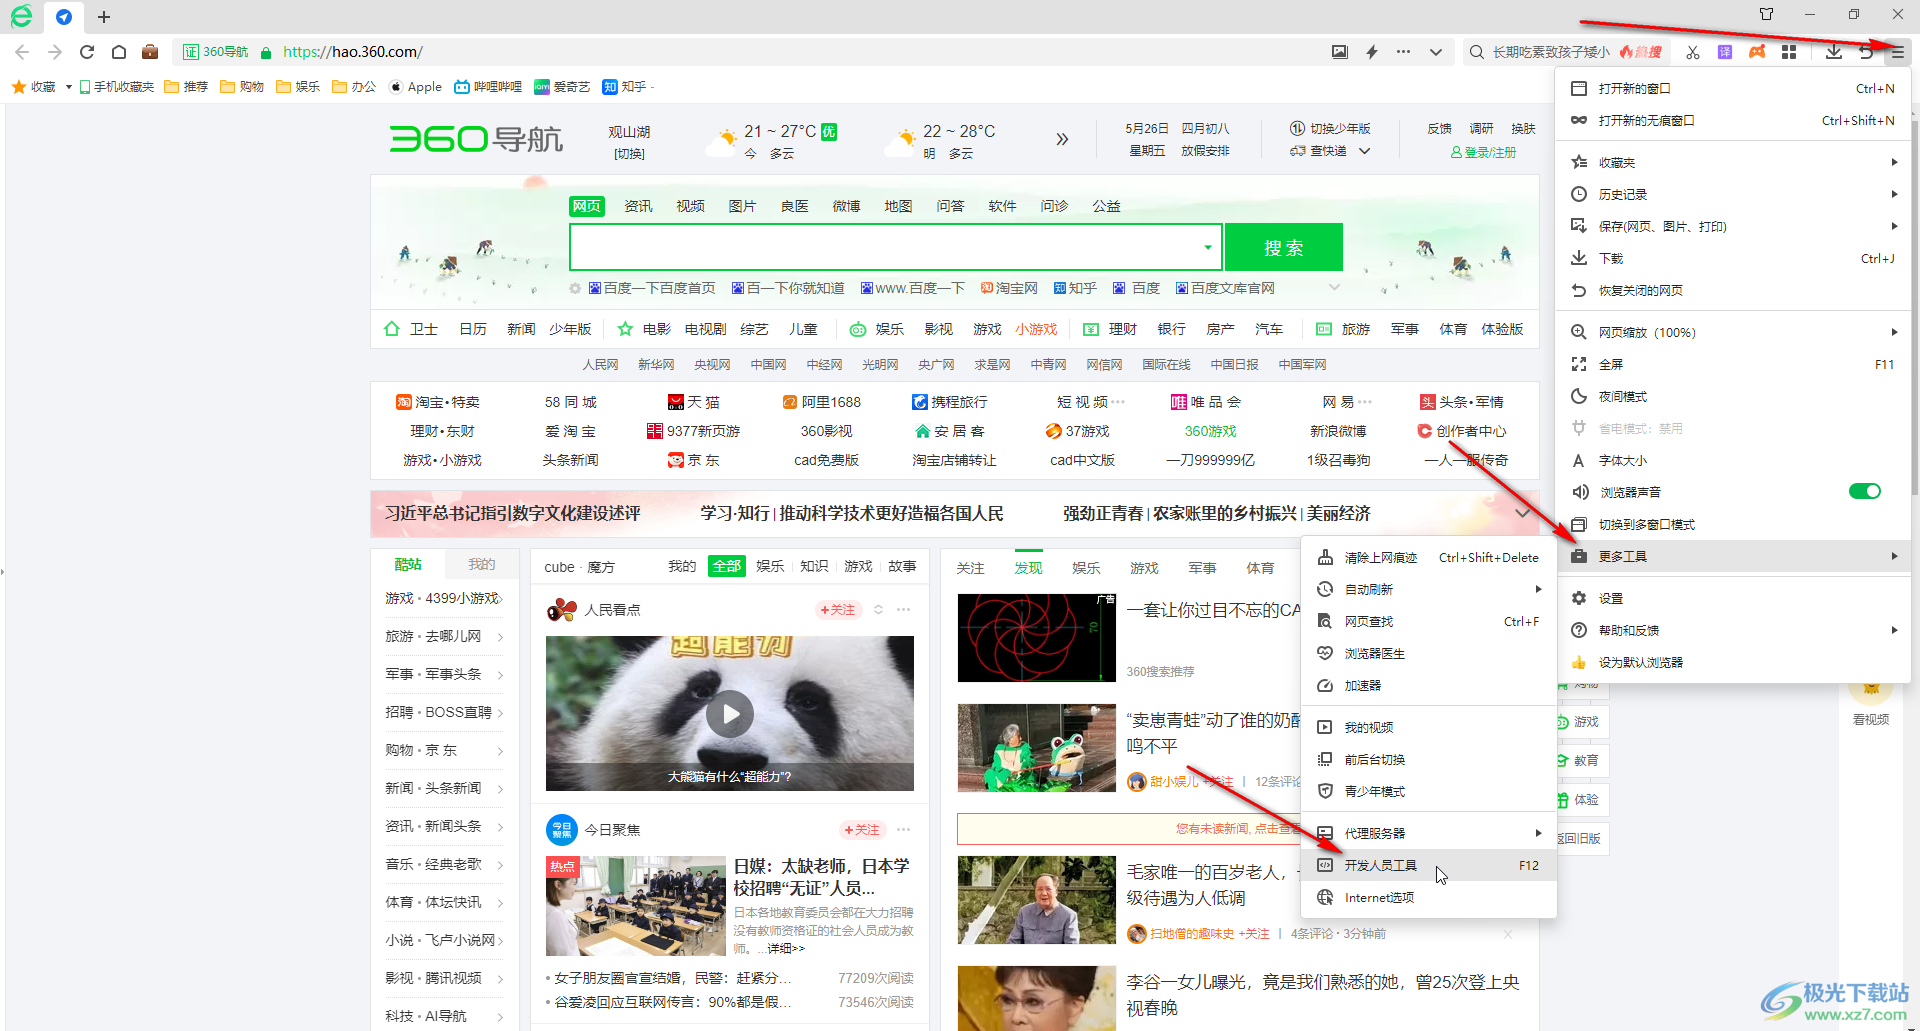Image resolution: width=1920 pixels, height=1031 pixels.
Task: Click the briefcase wallet icon
Action: tap(150, 52)
